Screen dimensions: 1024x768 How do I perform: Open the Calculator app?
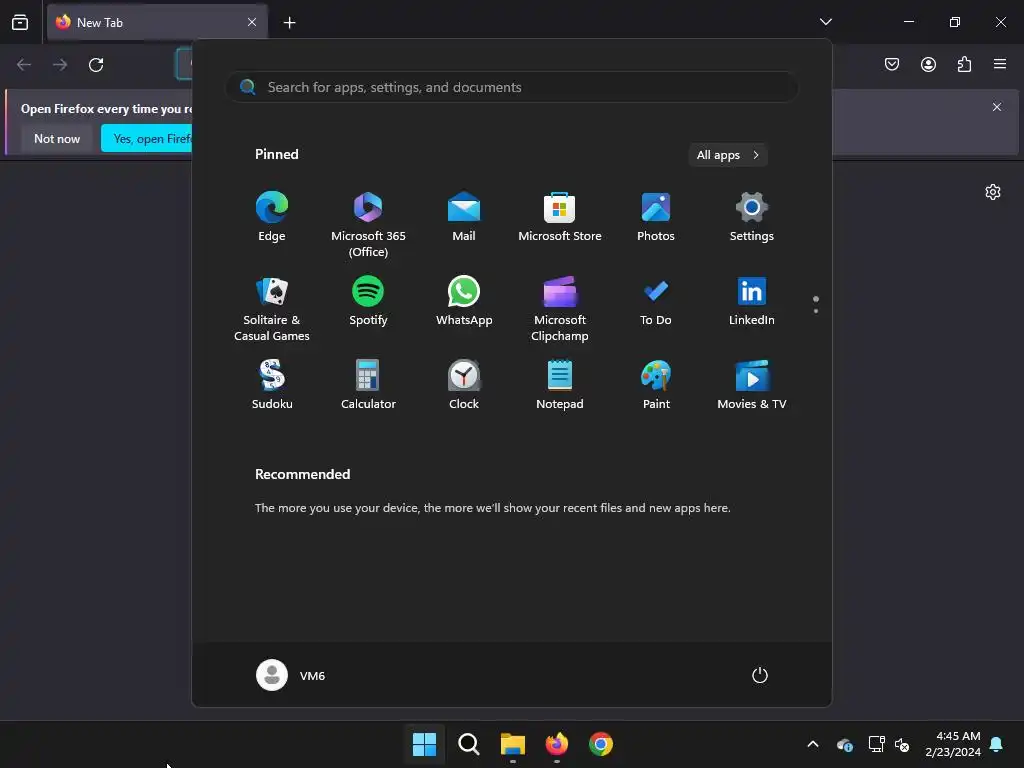(368, 385)
